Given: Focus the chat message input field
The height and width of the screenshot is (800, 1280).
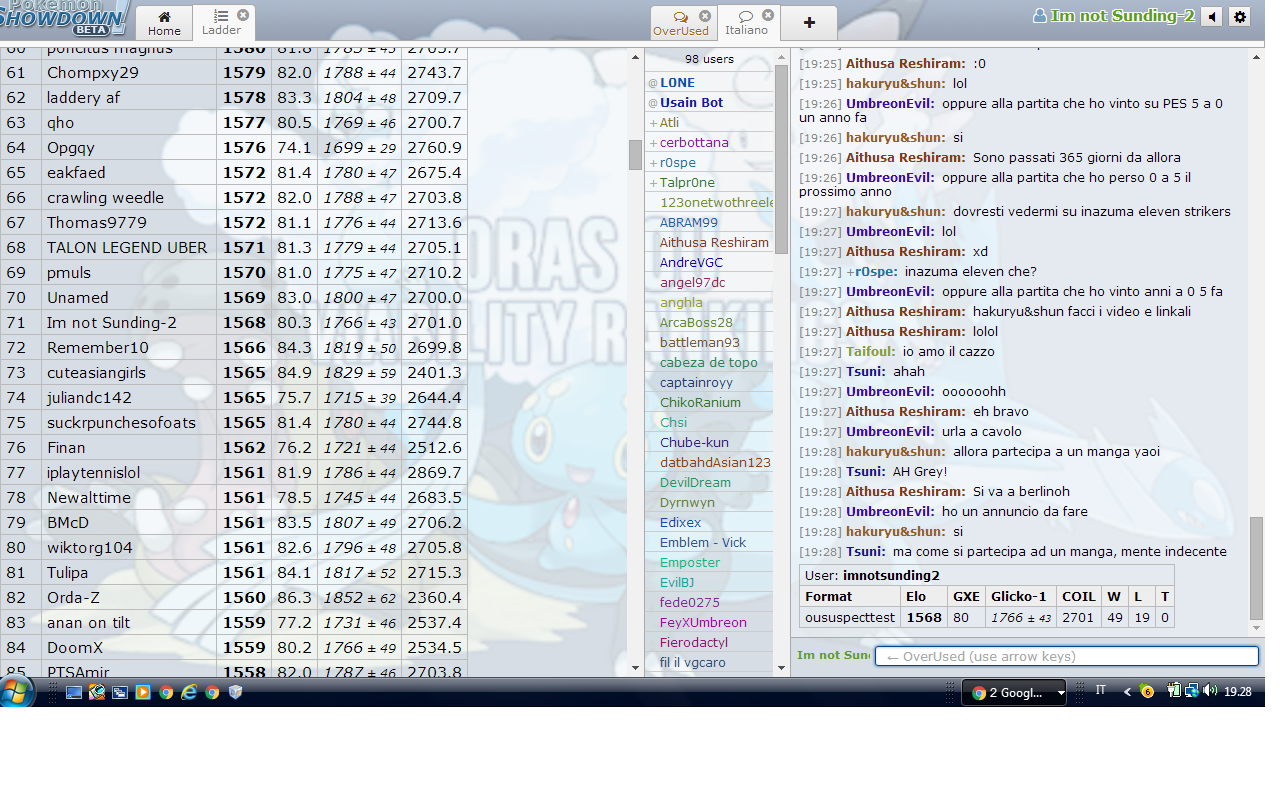Looking at the screenshot, I should (x=1066, y=656).
